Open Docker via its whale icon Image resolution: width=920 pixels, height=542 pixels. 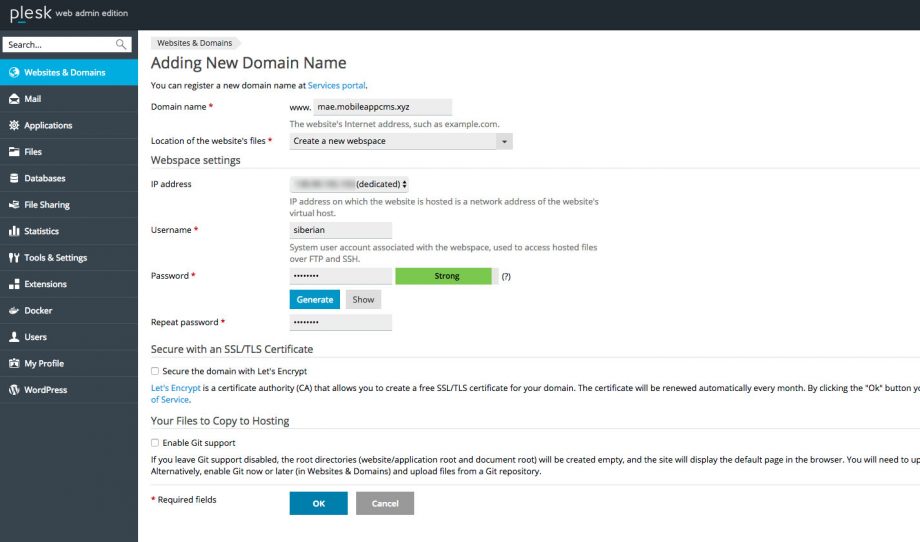(x=14, y=311)
